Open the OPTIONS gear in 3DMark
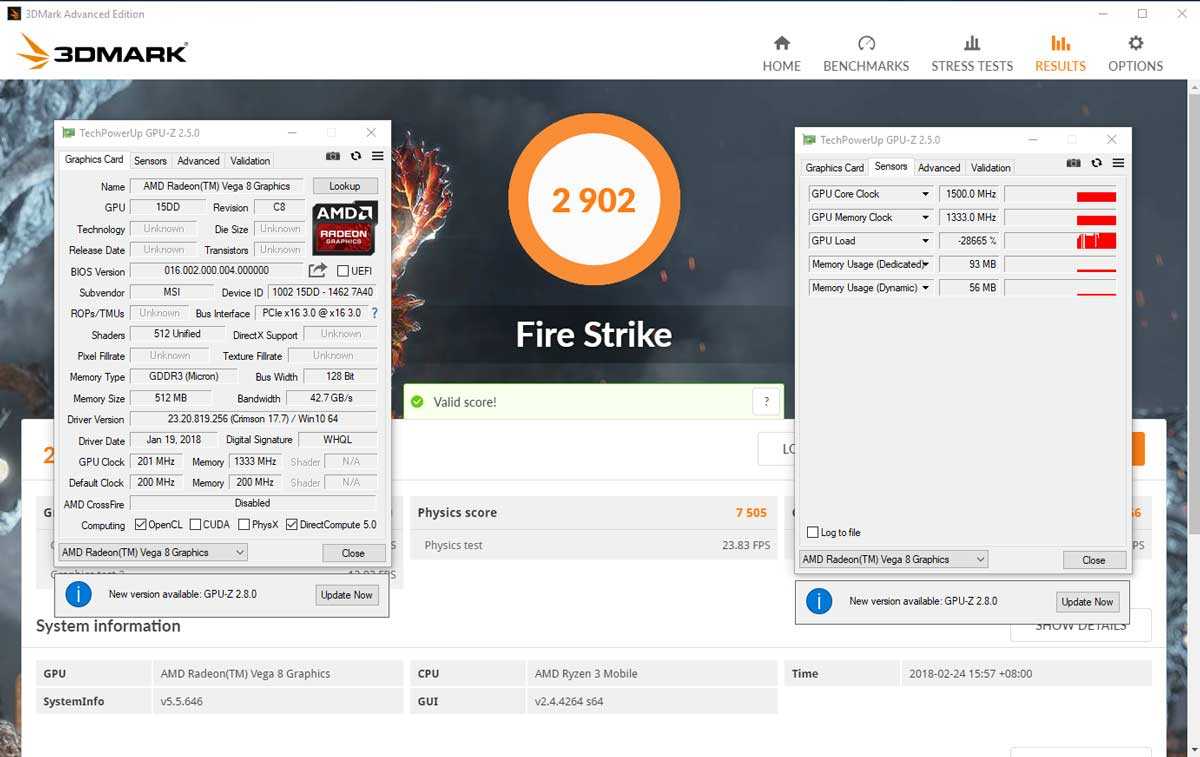 coord(1135,53)
